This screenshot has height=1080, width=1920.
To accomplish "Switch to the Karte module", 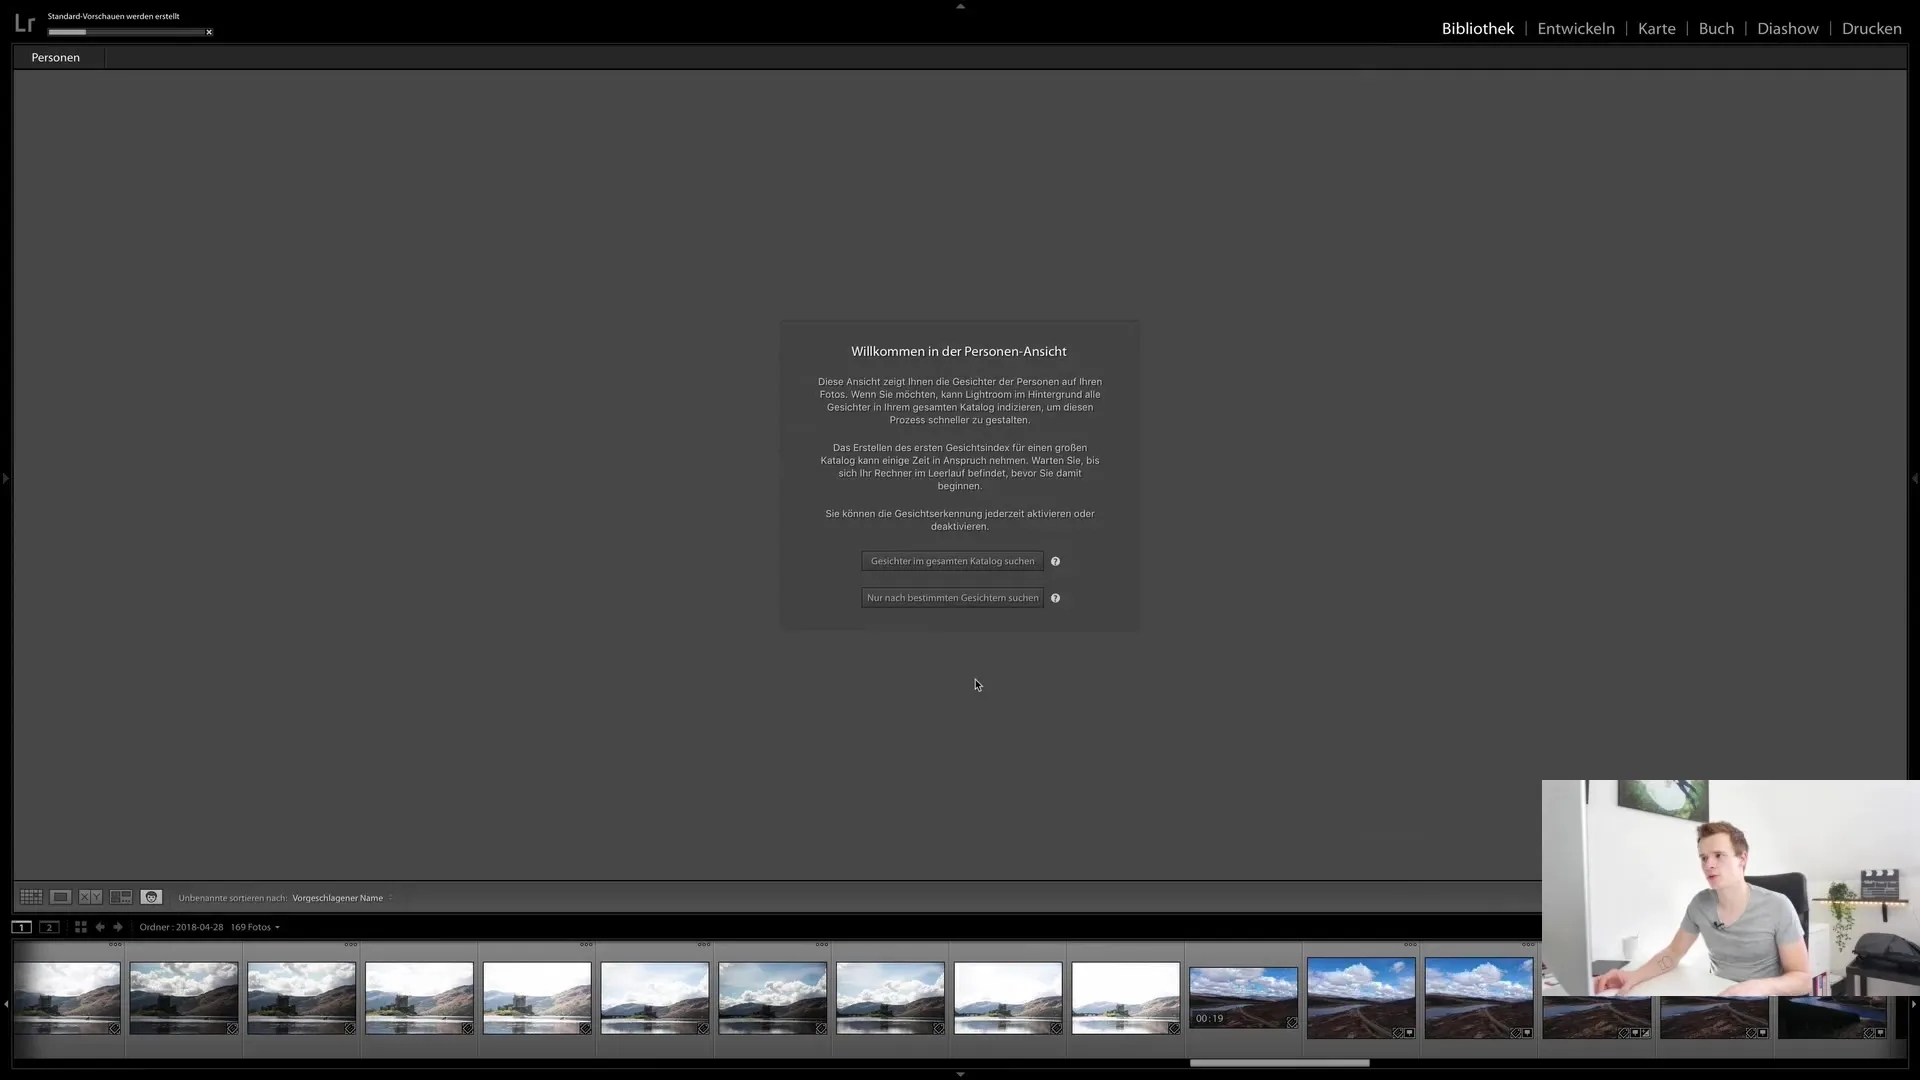I will (x=1656, y=28).
